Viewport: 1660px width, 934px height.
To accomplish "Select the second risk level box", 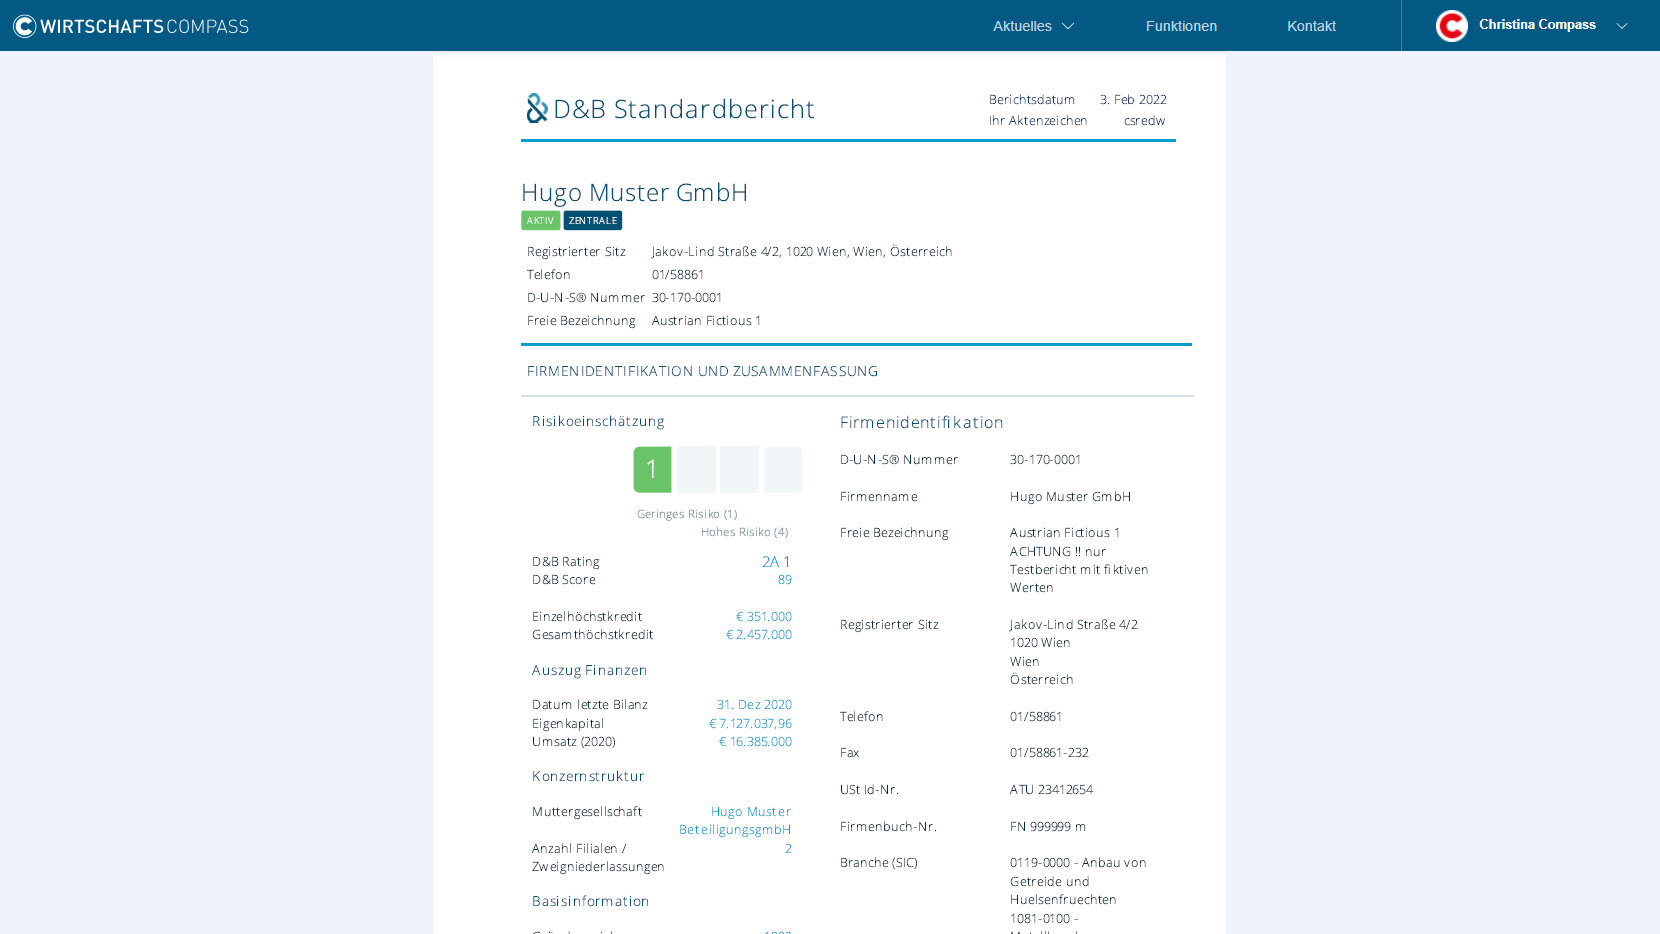I will tap(696, 469).
